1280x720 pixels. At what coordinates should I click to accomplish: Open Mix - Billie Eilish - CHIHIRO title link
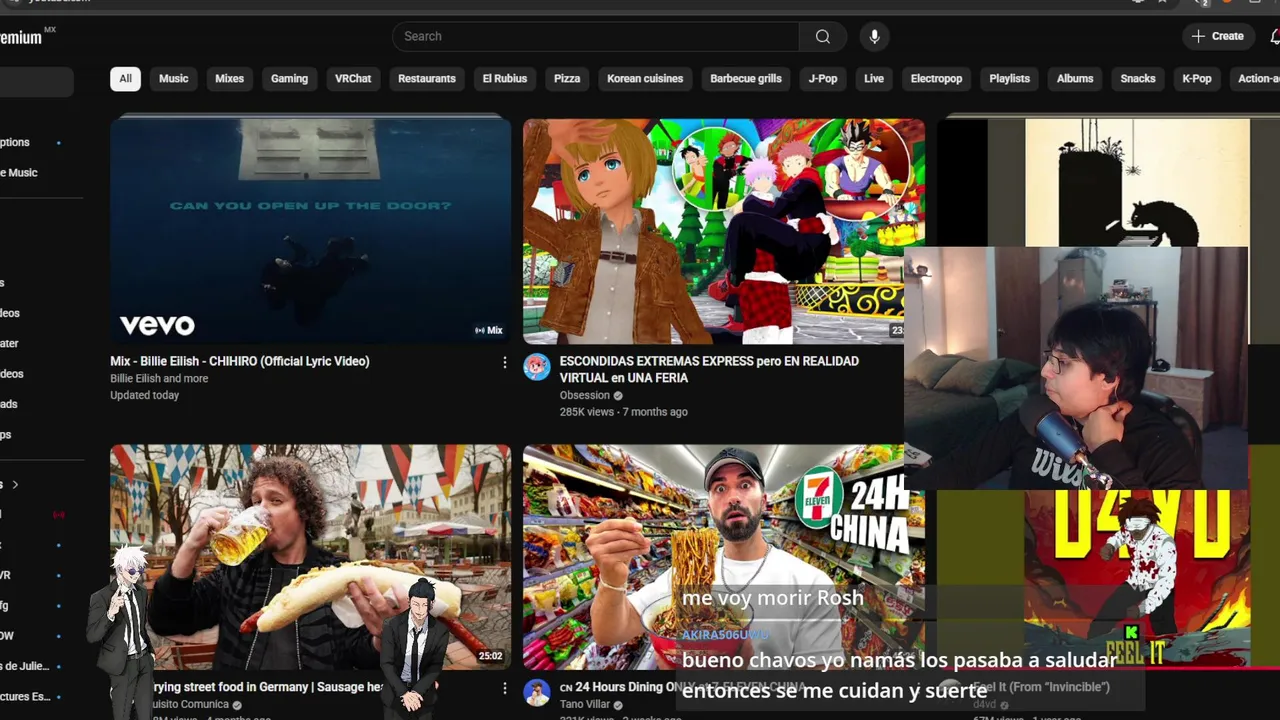pyautogui.click(x=240, y=361)
